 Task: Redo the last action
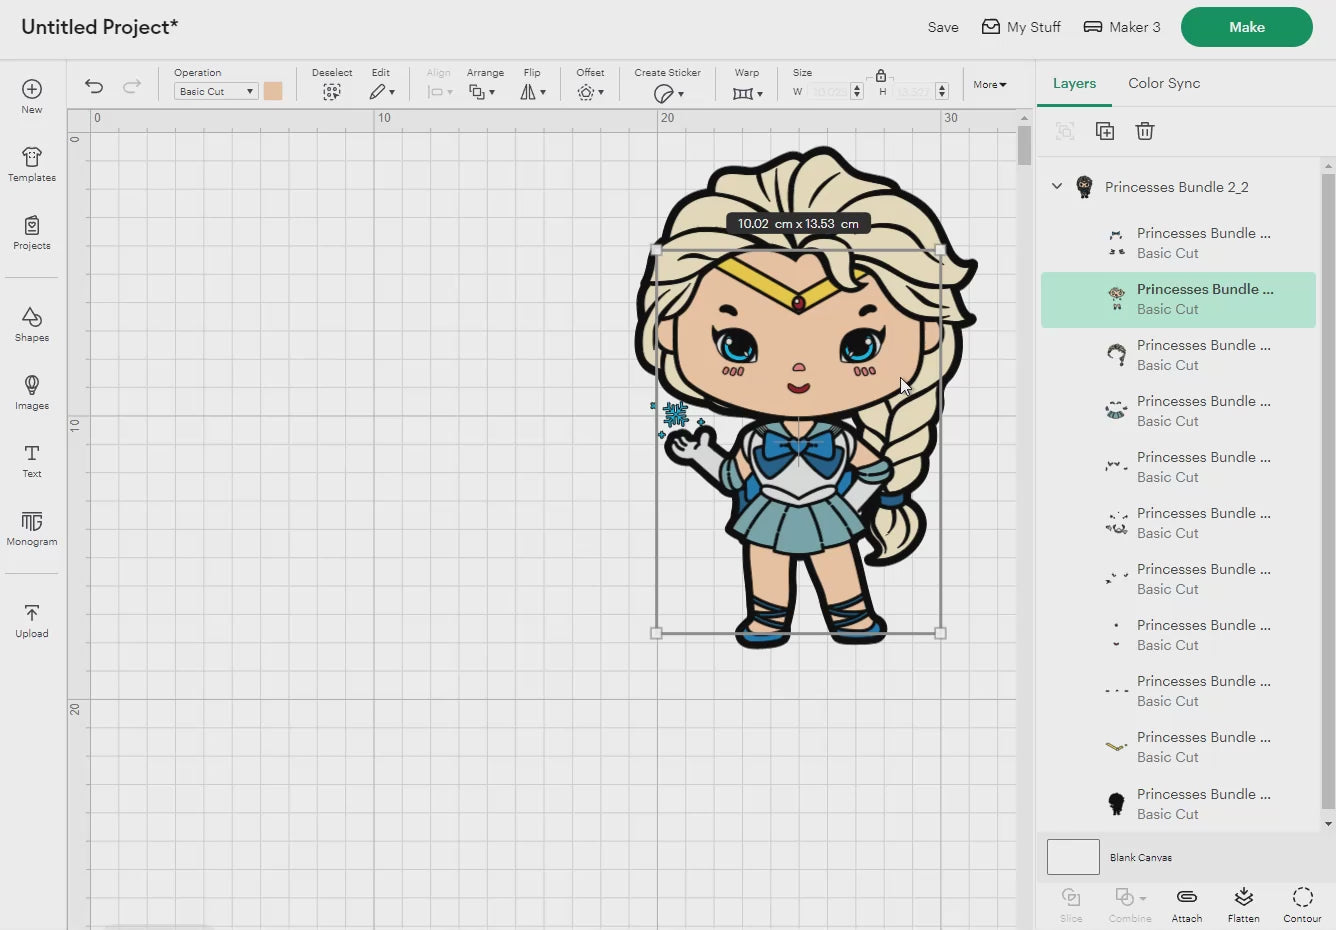tap(131, 86)
